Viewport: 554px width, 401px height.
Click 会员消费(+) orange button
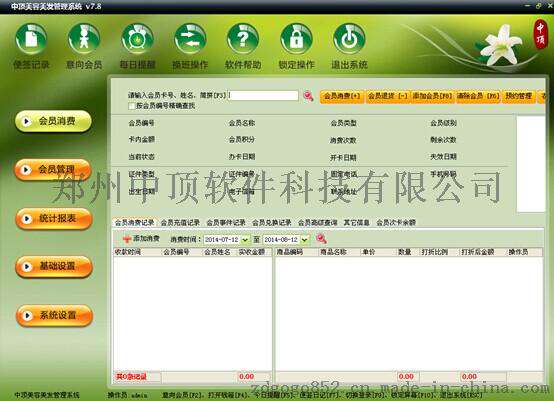point(342,96)
